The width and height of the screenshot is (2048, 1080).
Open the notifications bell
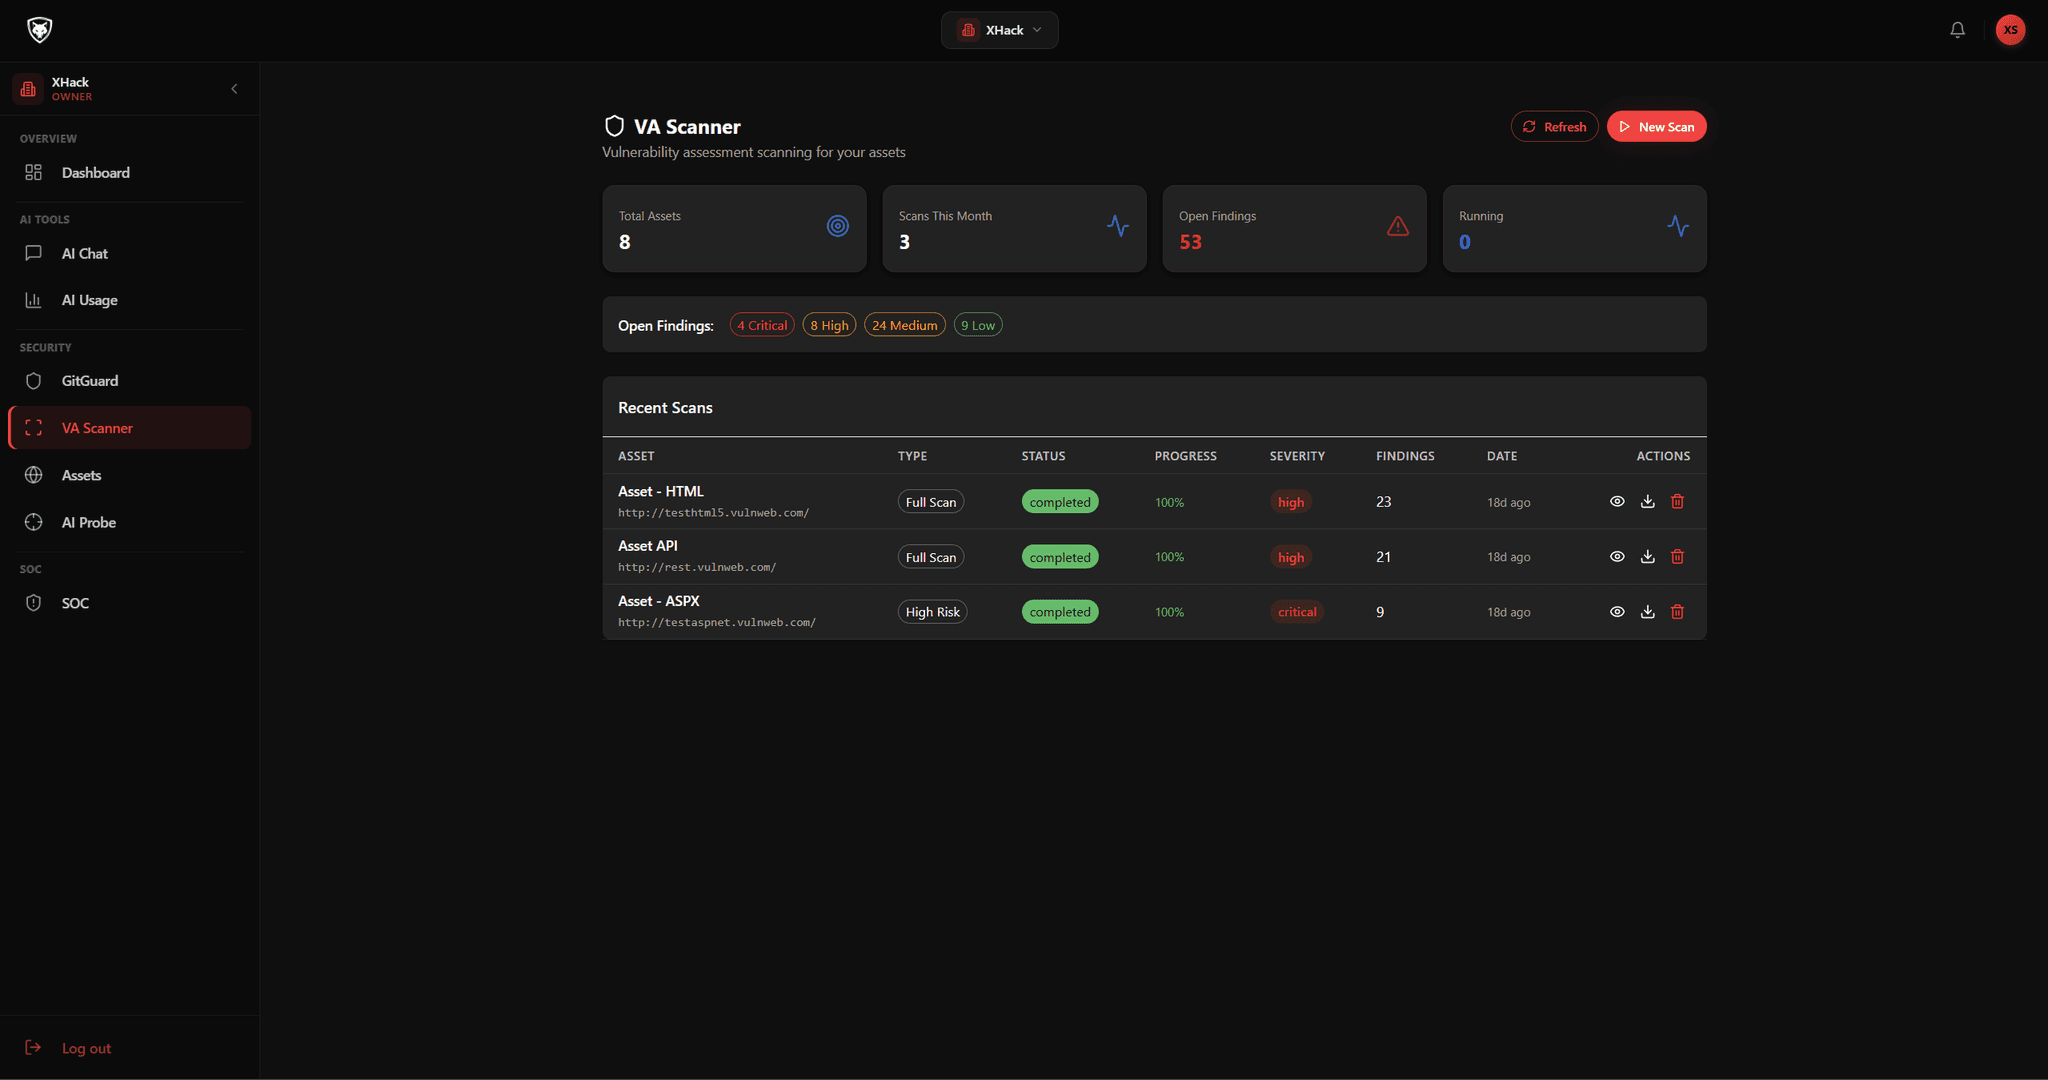click(1958, 30)
